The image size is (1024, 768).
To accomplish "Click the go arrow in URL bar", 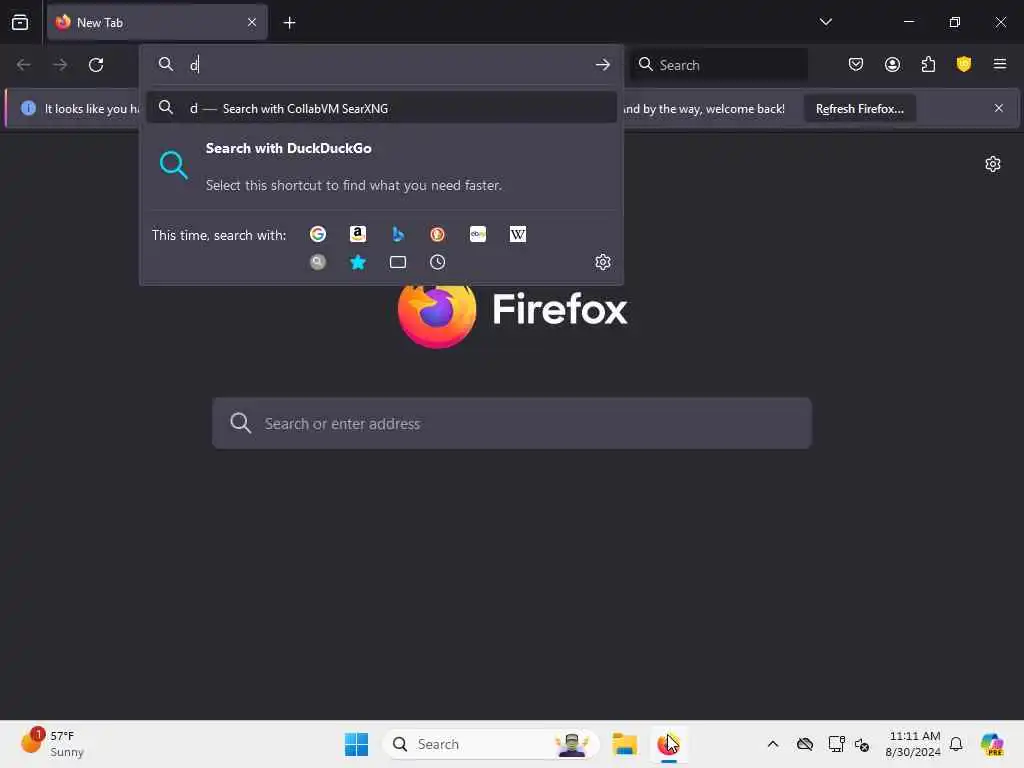I will (x=602, y=65).
